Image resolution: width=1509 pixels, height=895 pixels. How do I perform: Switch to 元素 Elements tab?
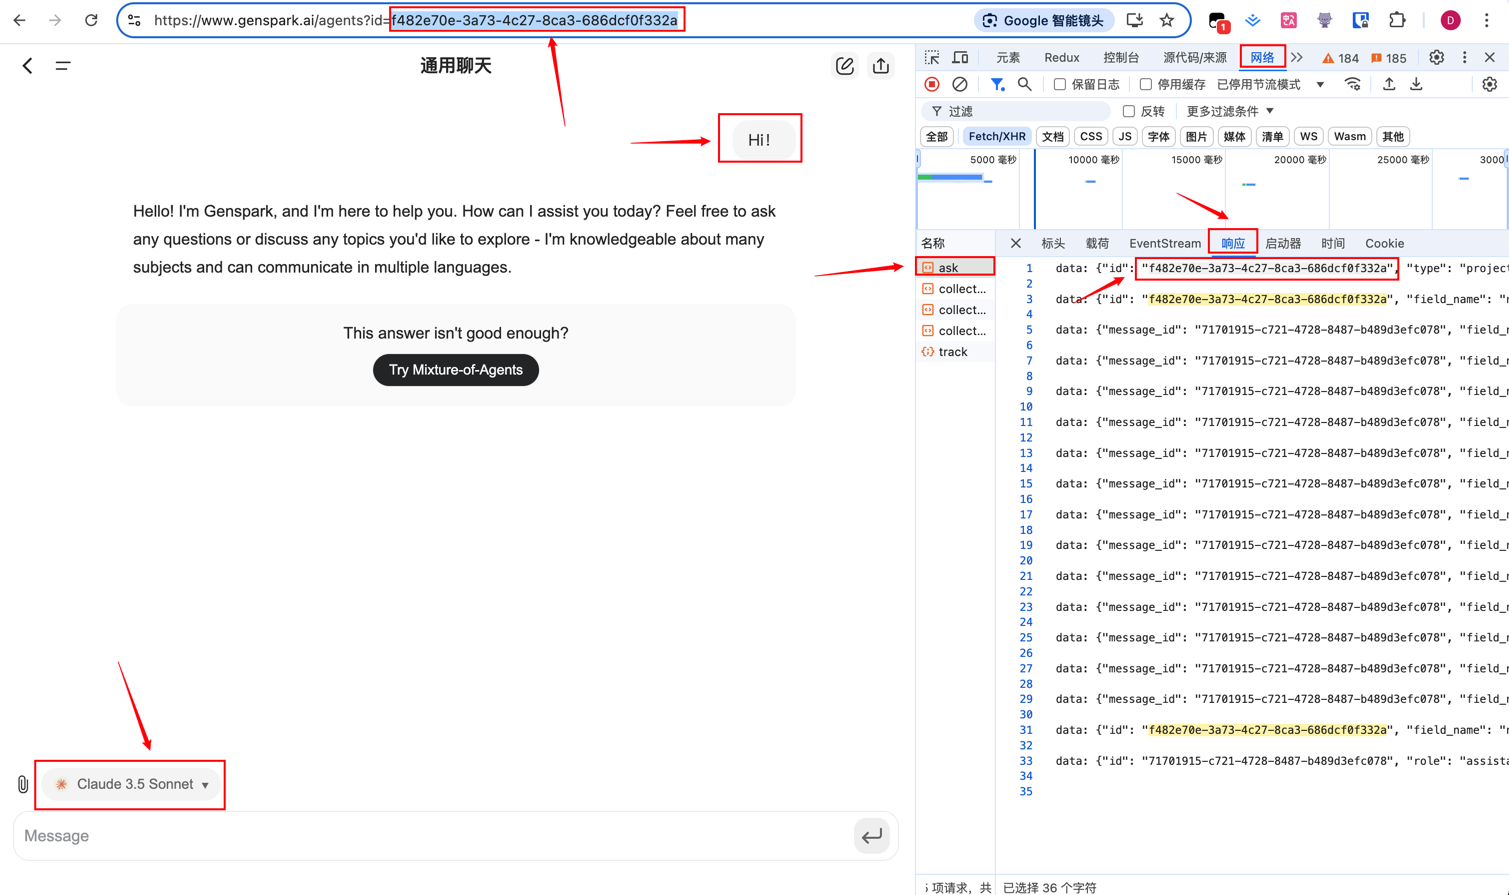click(1008, 58)
